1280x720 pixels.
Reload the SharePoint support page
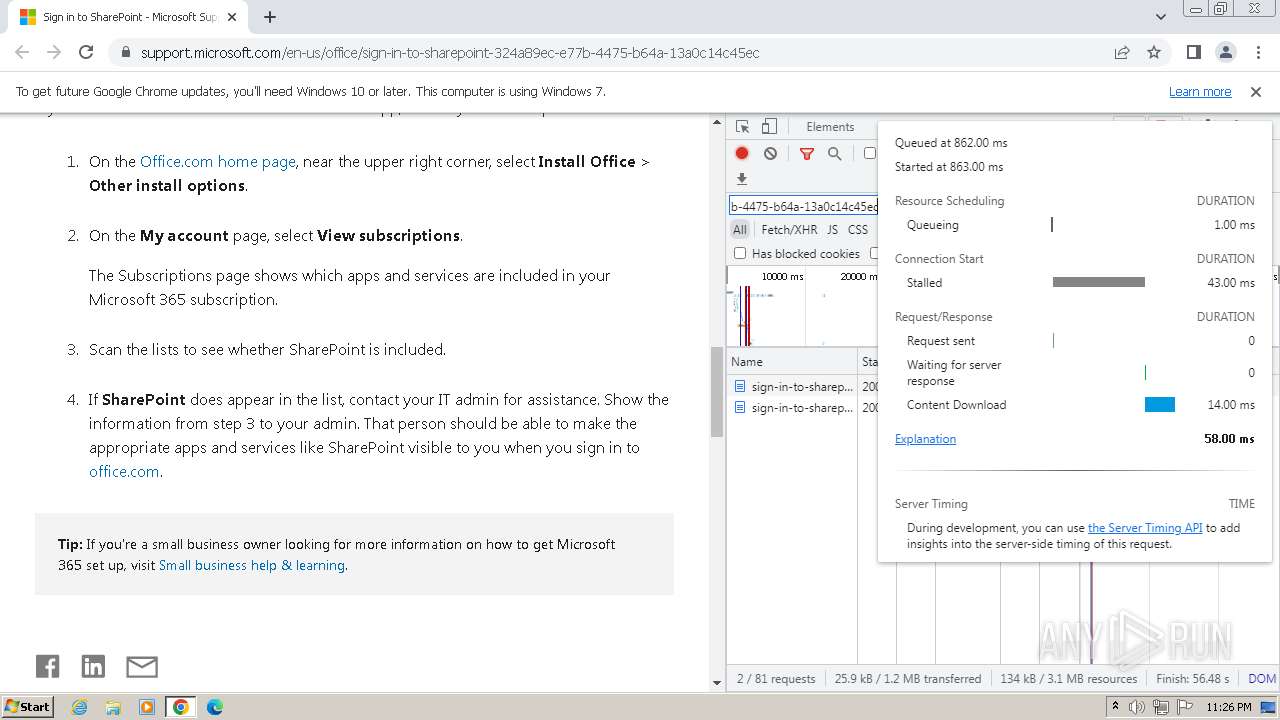(x=86, y=52)
